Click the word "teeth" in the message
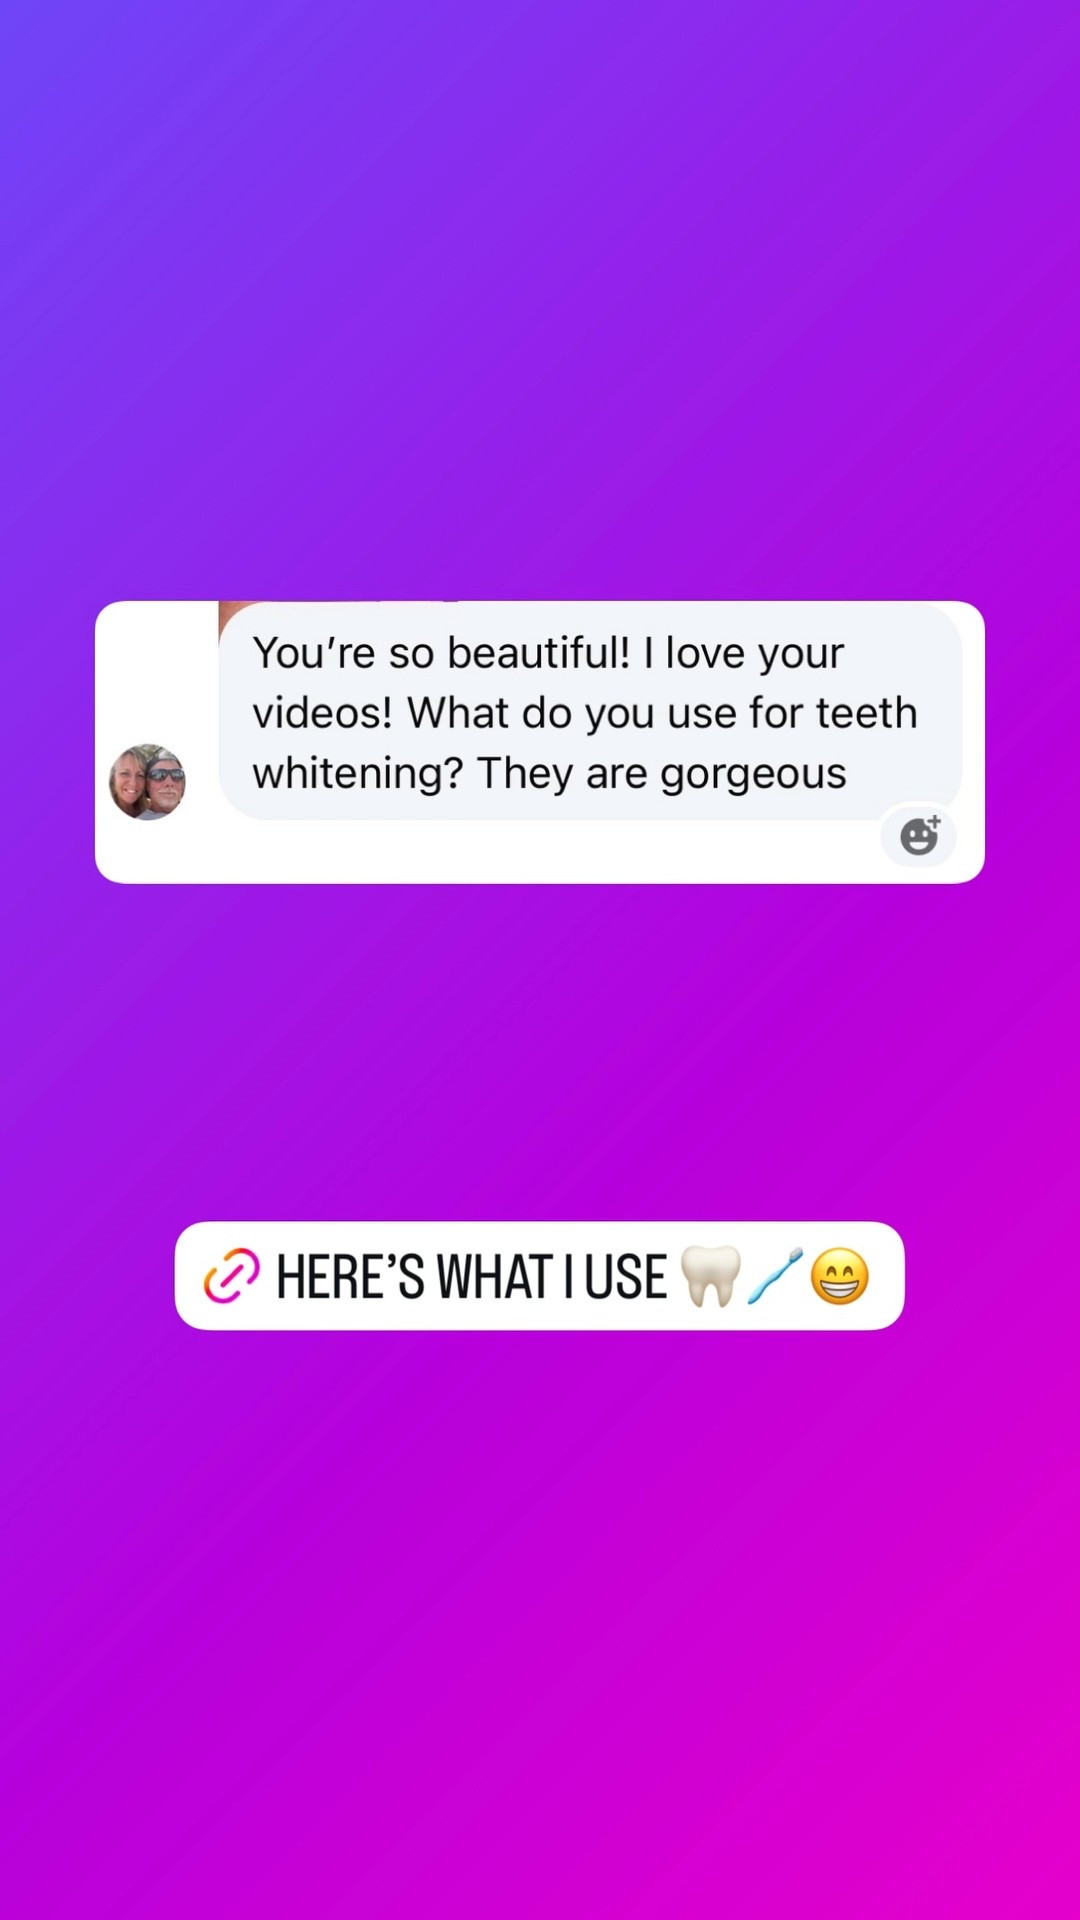The height and width of the screenshot is (1920, 1080). (x=866, y=713)
